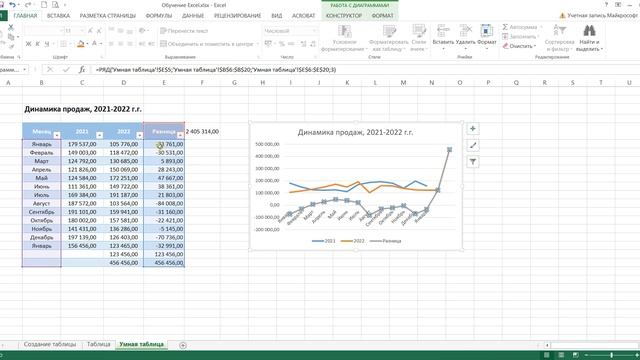640x360 pixels.
Task: Click the Удалить delete cells icon
Action: [465, 31]
